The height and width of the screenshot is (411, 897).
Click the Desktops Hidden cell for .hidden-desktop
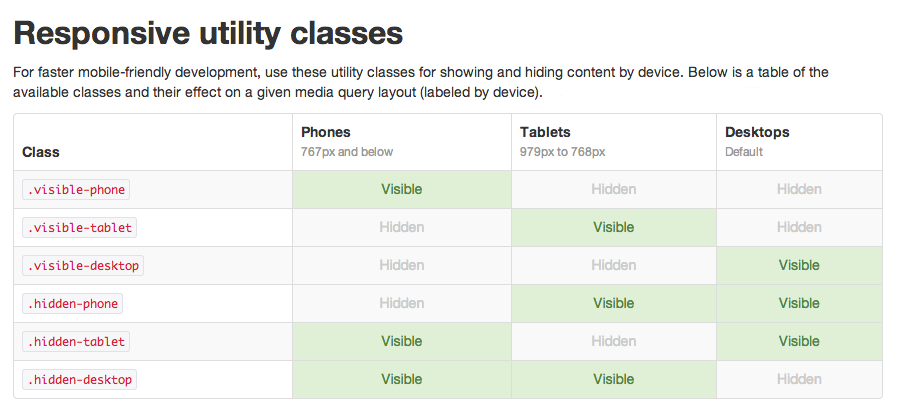799,379
